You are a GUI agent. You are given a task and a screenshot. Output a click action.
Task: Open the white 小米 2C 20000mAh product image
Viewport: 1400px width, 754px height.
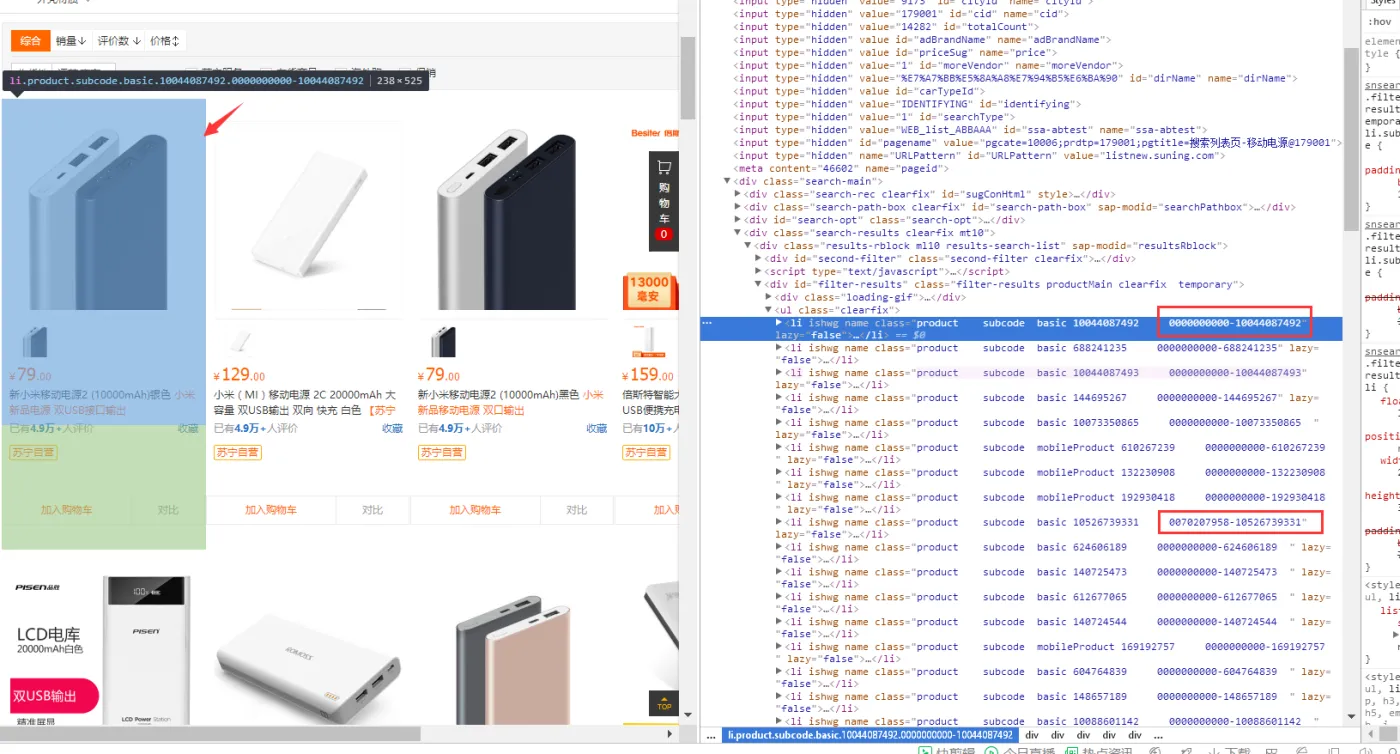(309, 215)
